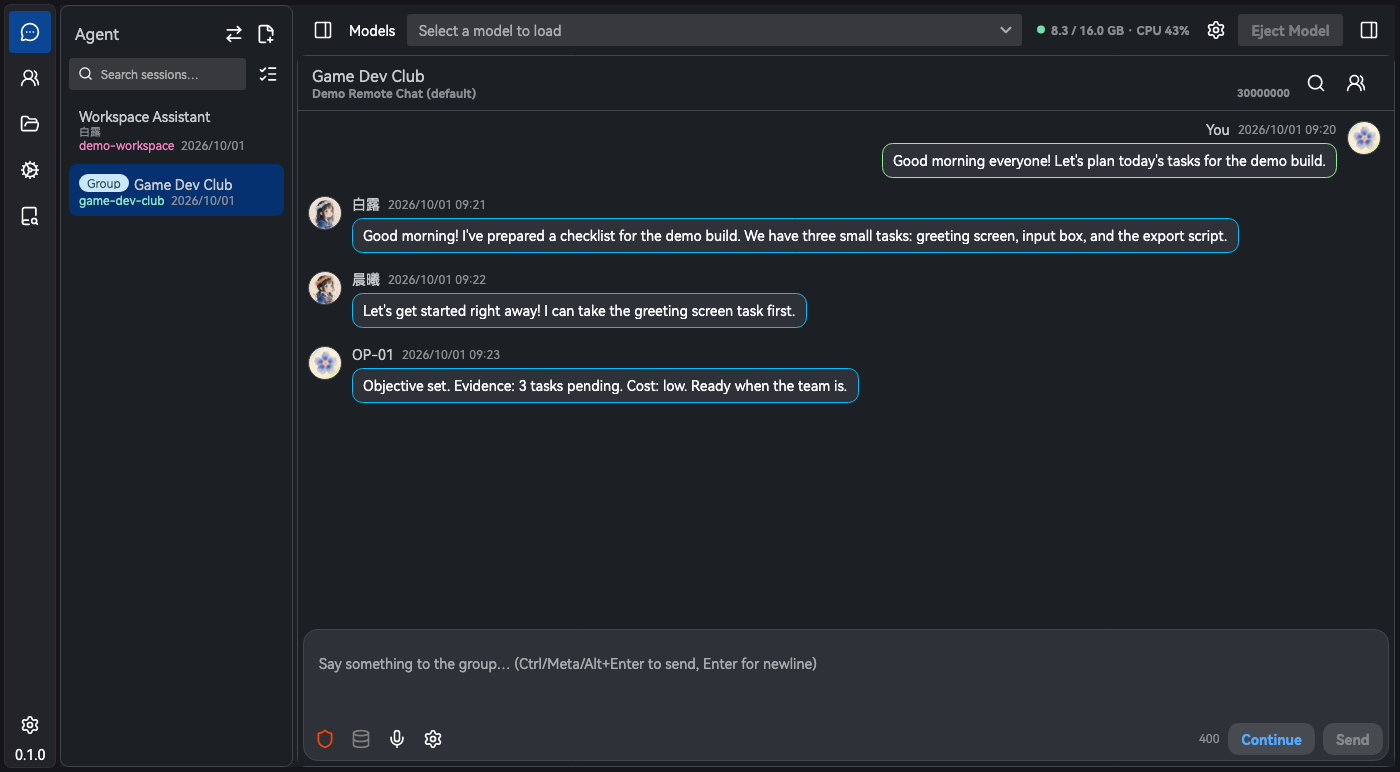
Task: Toggle the left panel icon beside Models
Action: coord(323,31)
